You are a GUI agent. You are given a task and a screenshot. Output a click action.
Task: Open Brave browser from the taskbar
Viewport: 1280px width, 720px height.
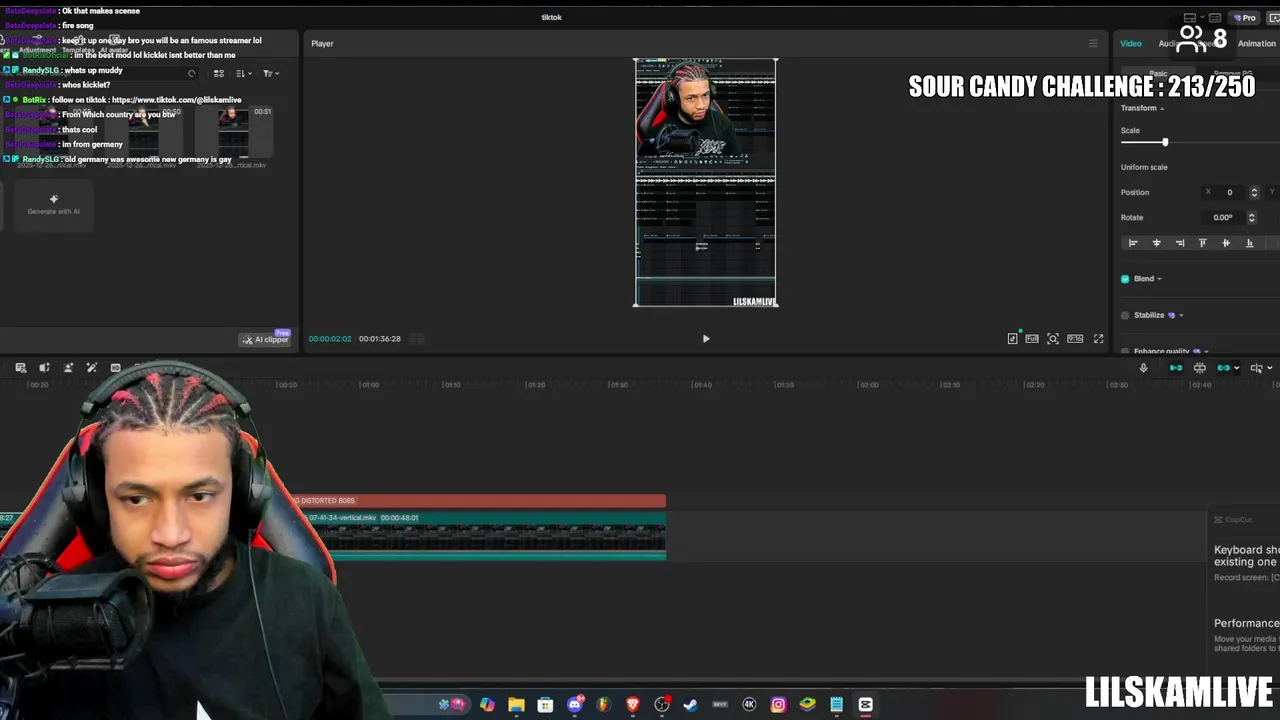point(632,705)
